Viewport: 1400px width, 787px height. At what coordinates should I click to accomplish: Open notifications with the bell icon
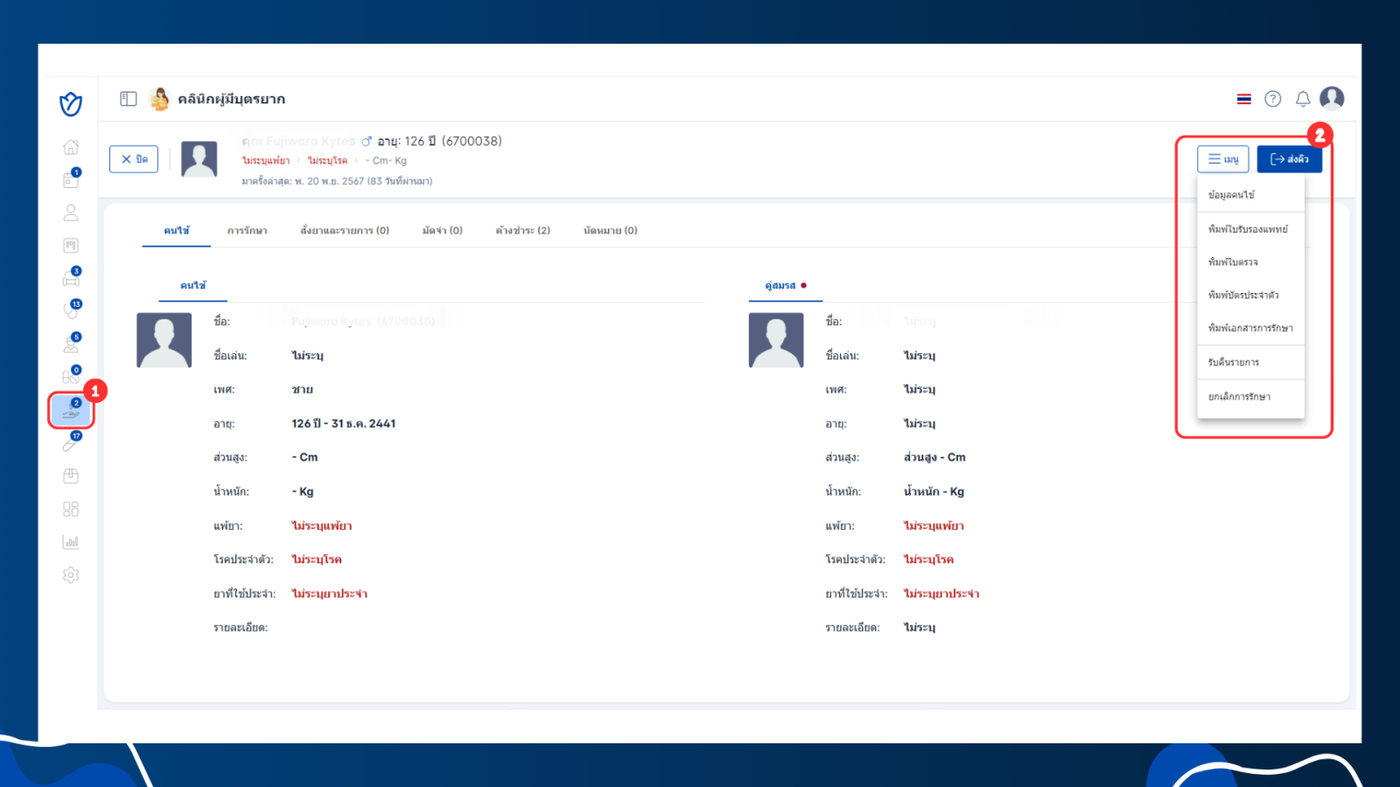[1303, 99]
